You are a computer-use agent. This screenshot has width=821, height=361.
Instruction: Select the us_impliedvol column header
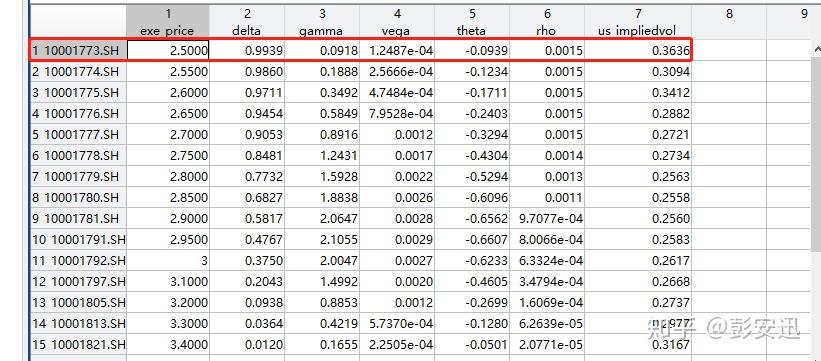click(638, 22)
